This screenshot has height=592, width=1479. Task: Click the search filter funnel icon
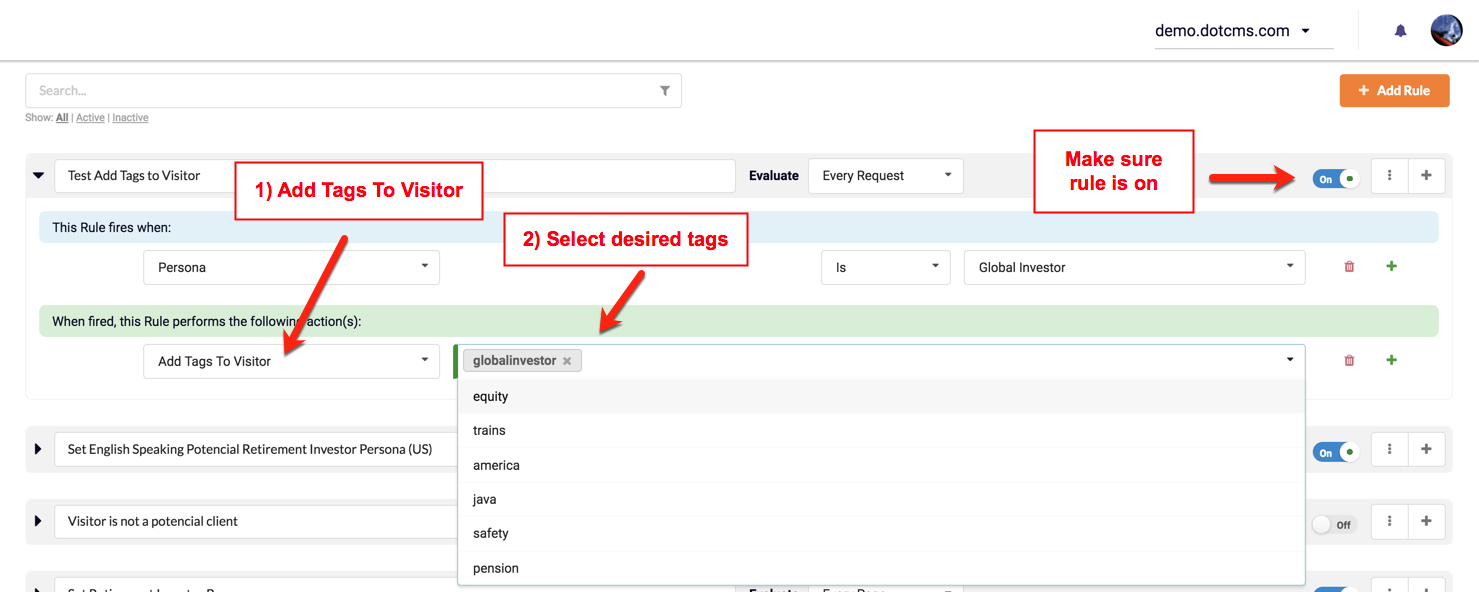665,91
